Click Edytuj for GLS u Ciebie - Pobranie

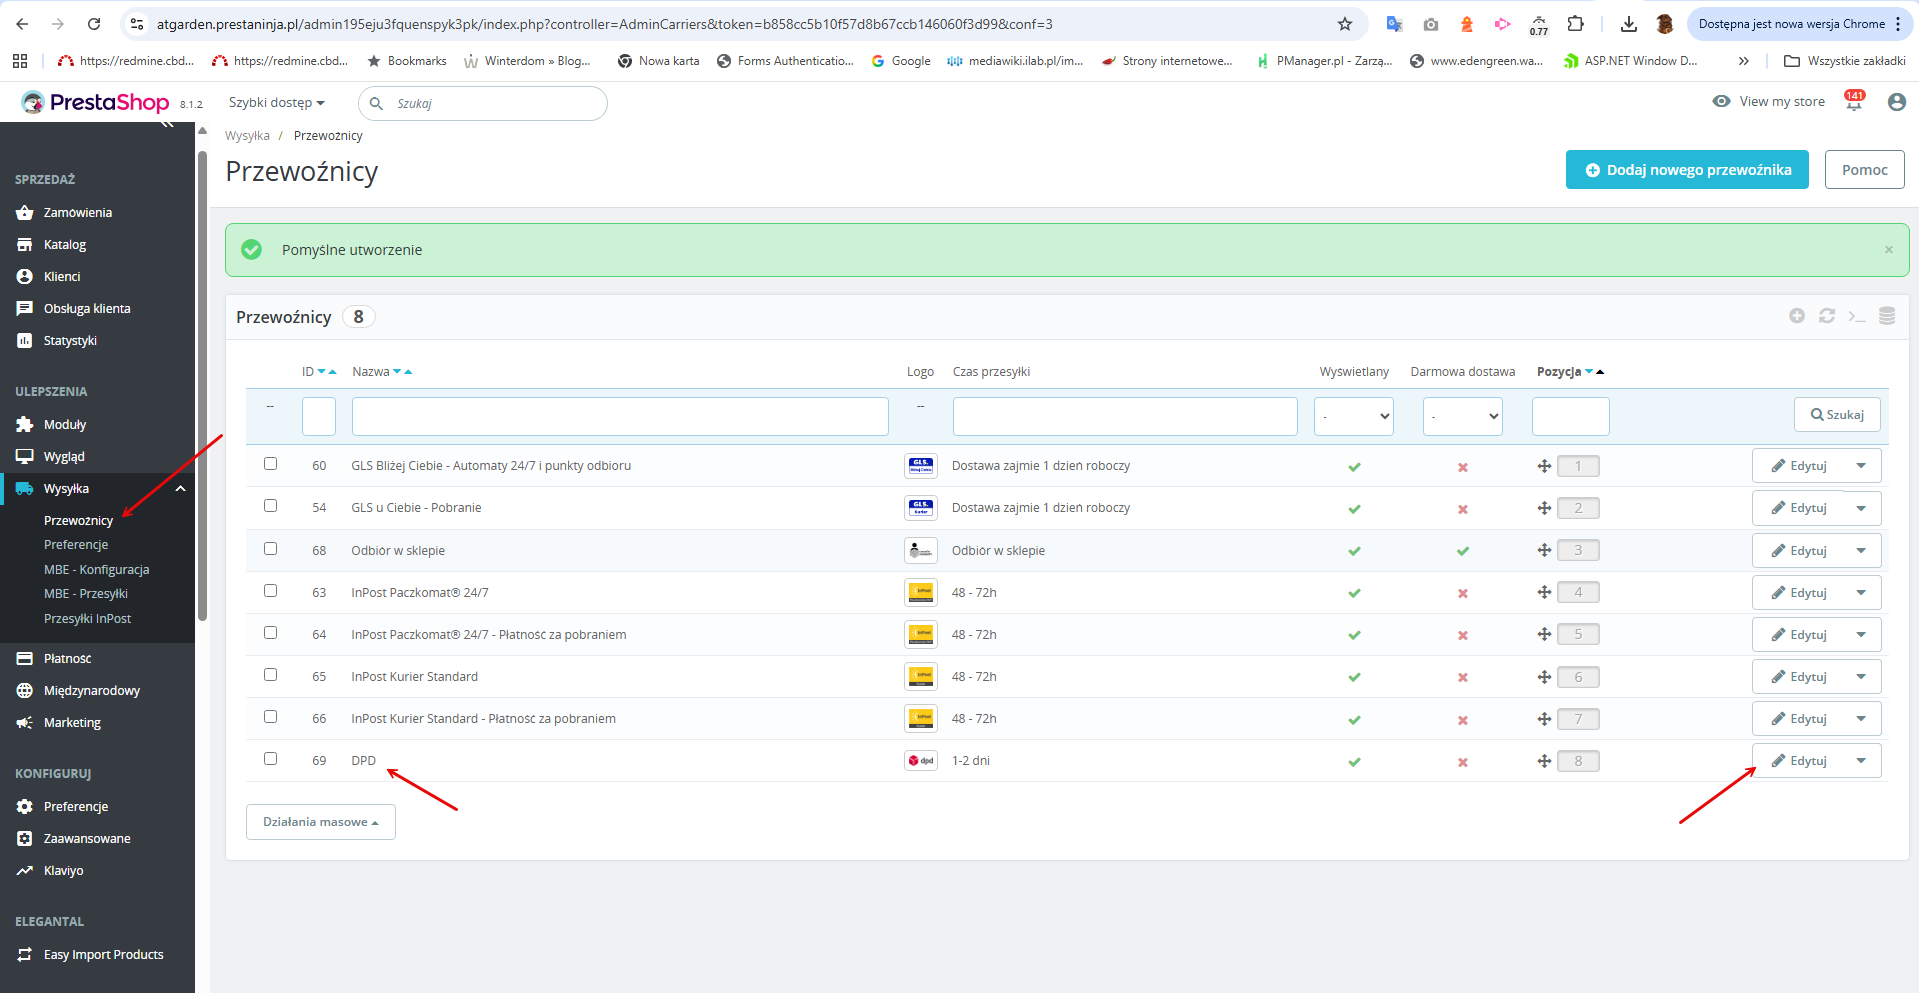click(1799, 508)
